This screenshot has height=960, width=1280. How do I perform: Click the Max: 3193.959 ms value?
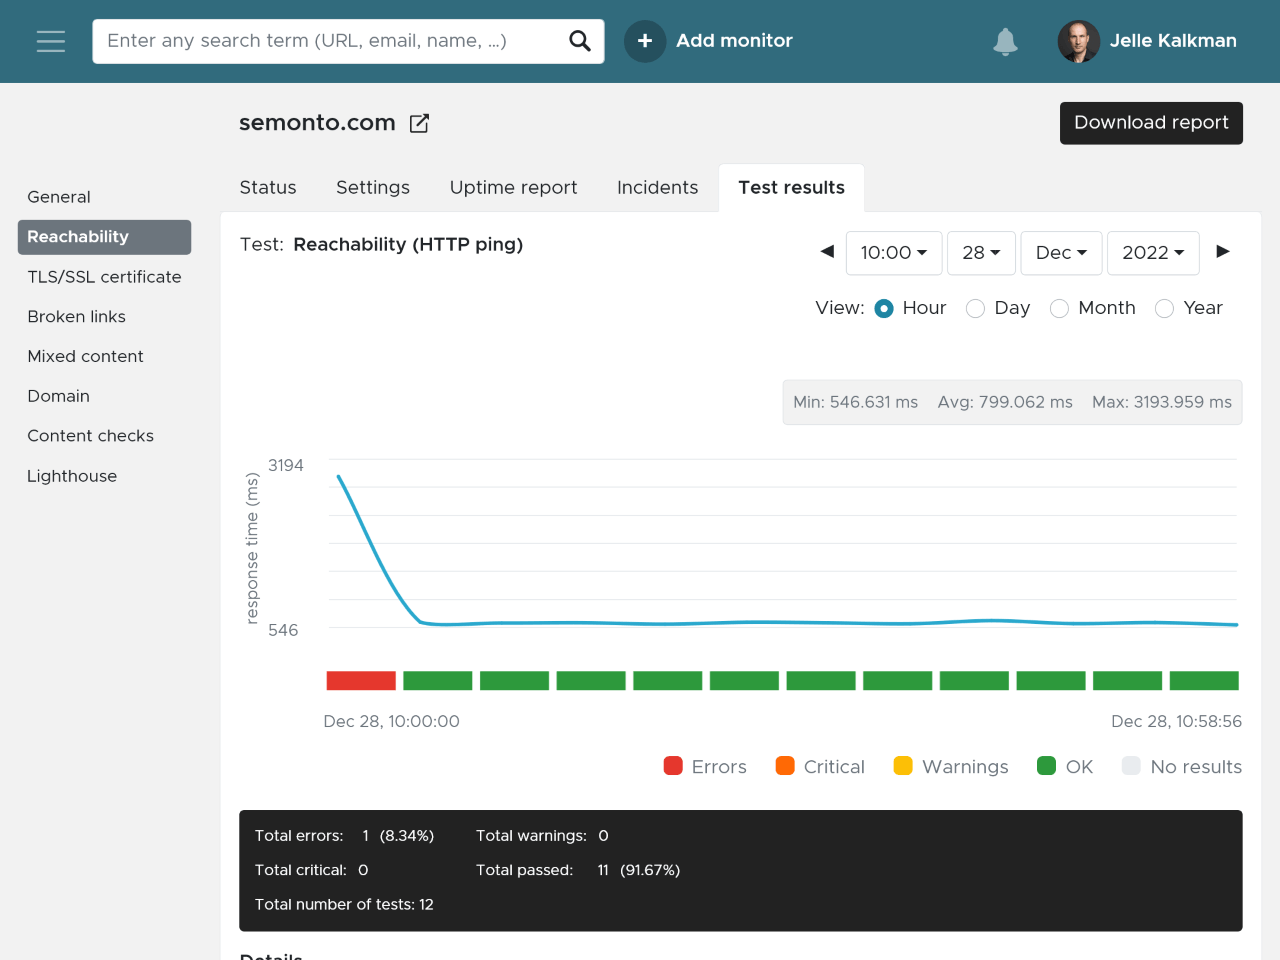tap(1162, 402)
